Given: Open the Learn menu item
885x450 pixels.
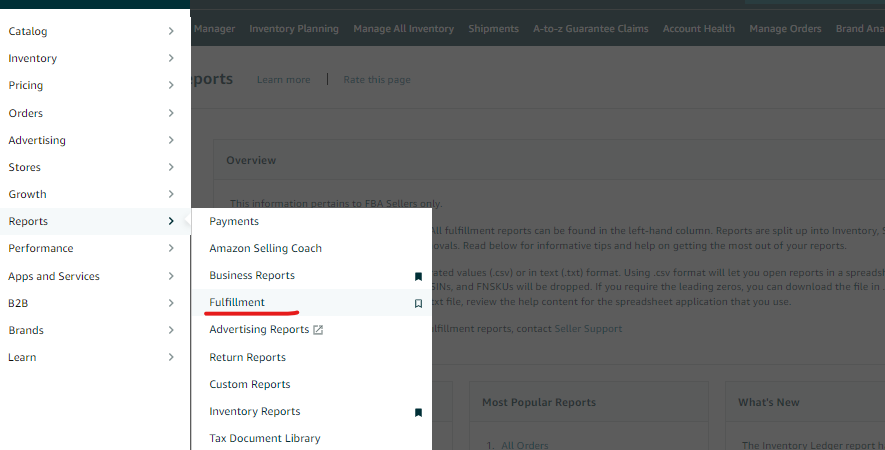Looking at the screenshot, I should click(95, 357).
